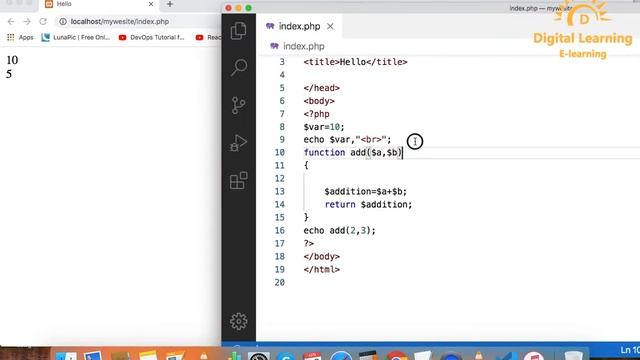
Task: Close the index.php editor tab
Action: pyautogui.click(x=330, y=26)
